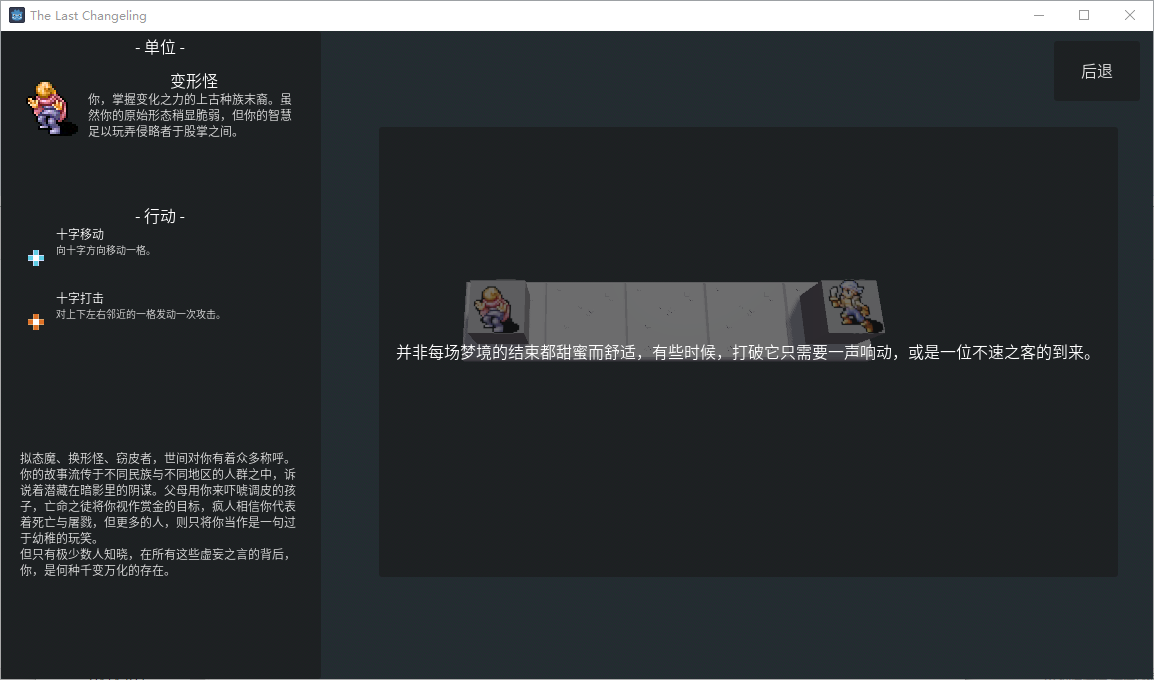Screen dimensions: 1154x680
Task: Click the 十字移动 action label
Action: point(80,234)
